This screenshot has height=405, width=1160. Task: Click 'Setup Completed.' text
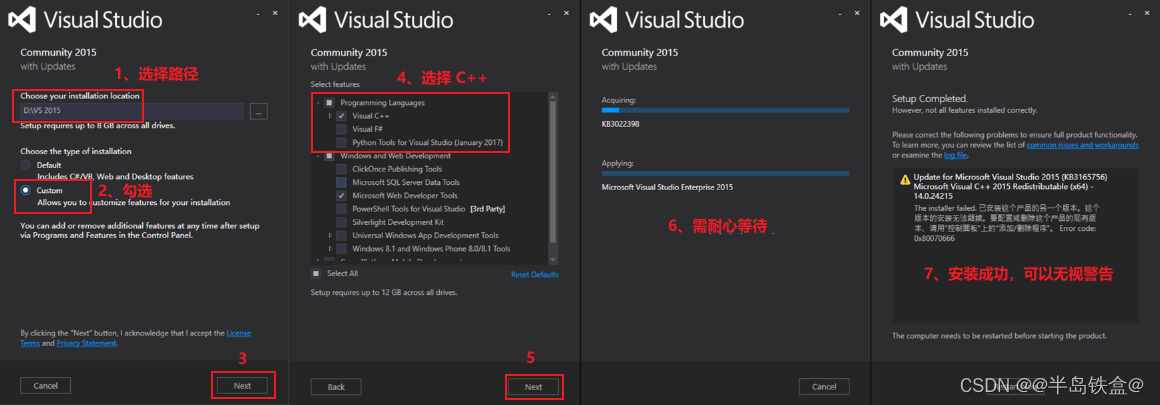(930, 98)
